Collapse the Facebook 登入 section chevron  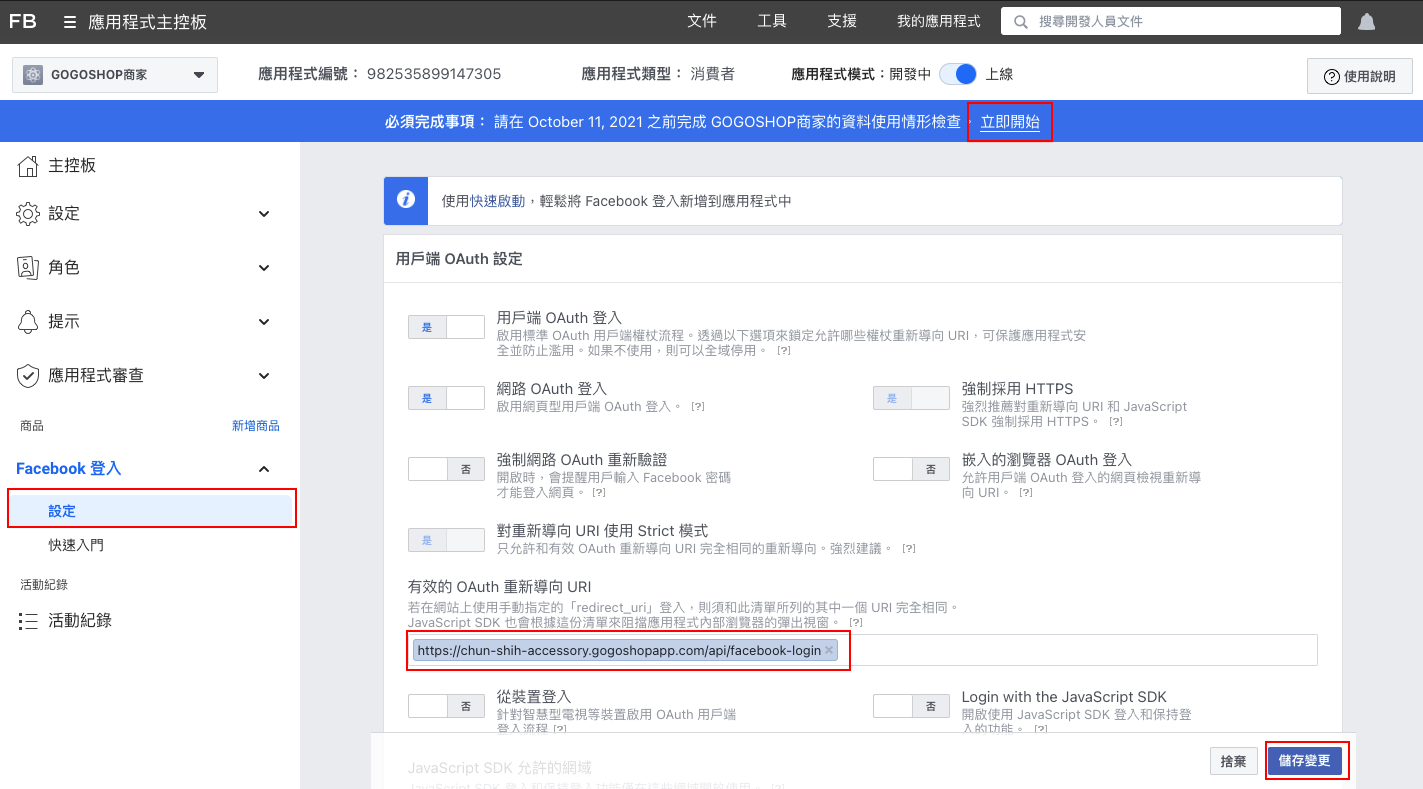tap(264, 469)
